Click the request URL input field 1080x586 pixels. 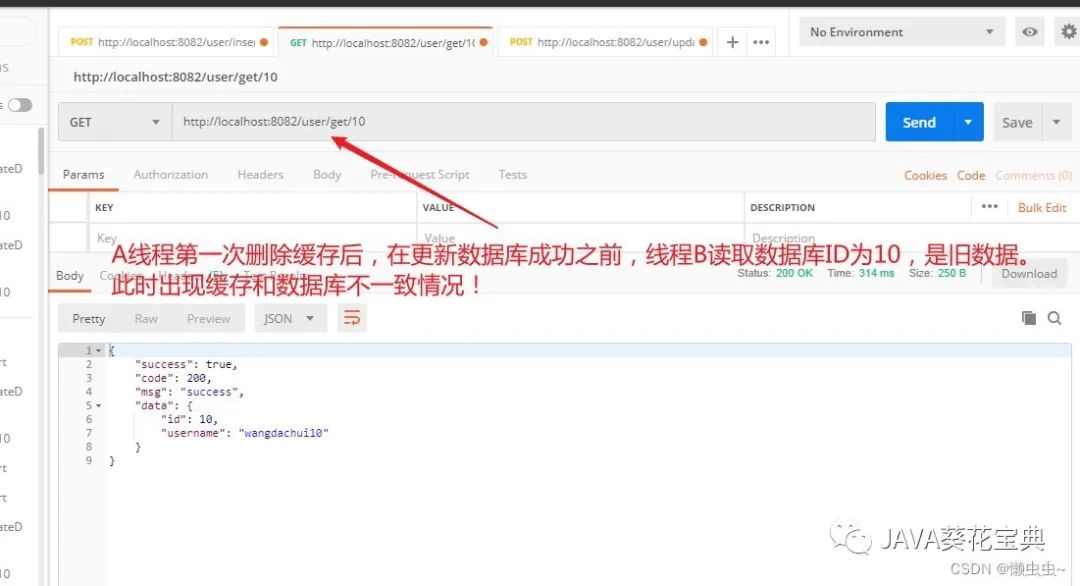(523, 122)
